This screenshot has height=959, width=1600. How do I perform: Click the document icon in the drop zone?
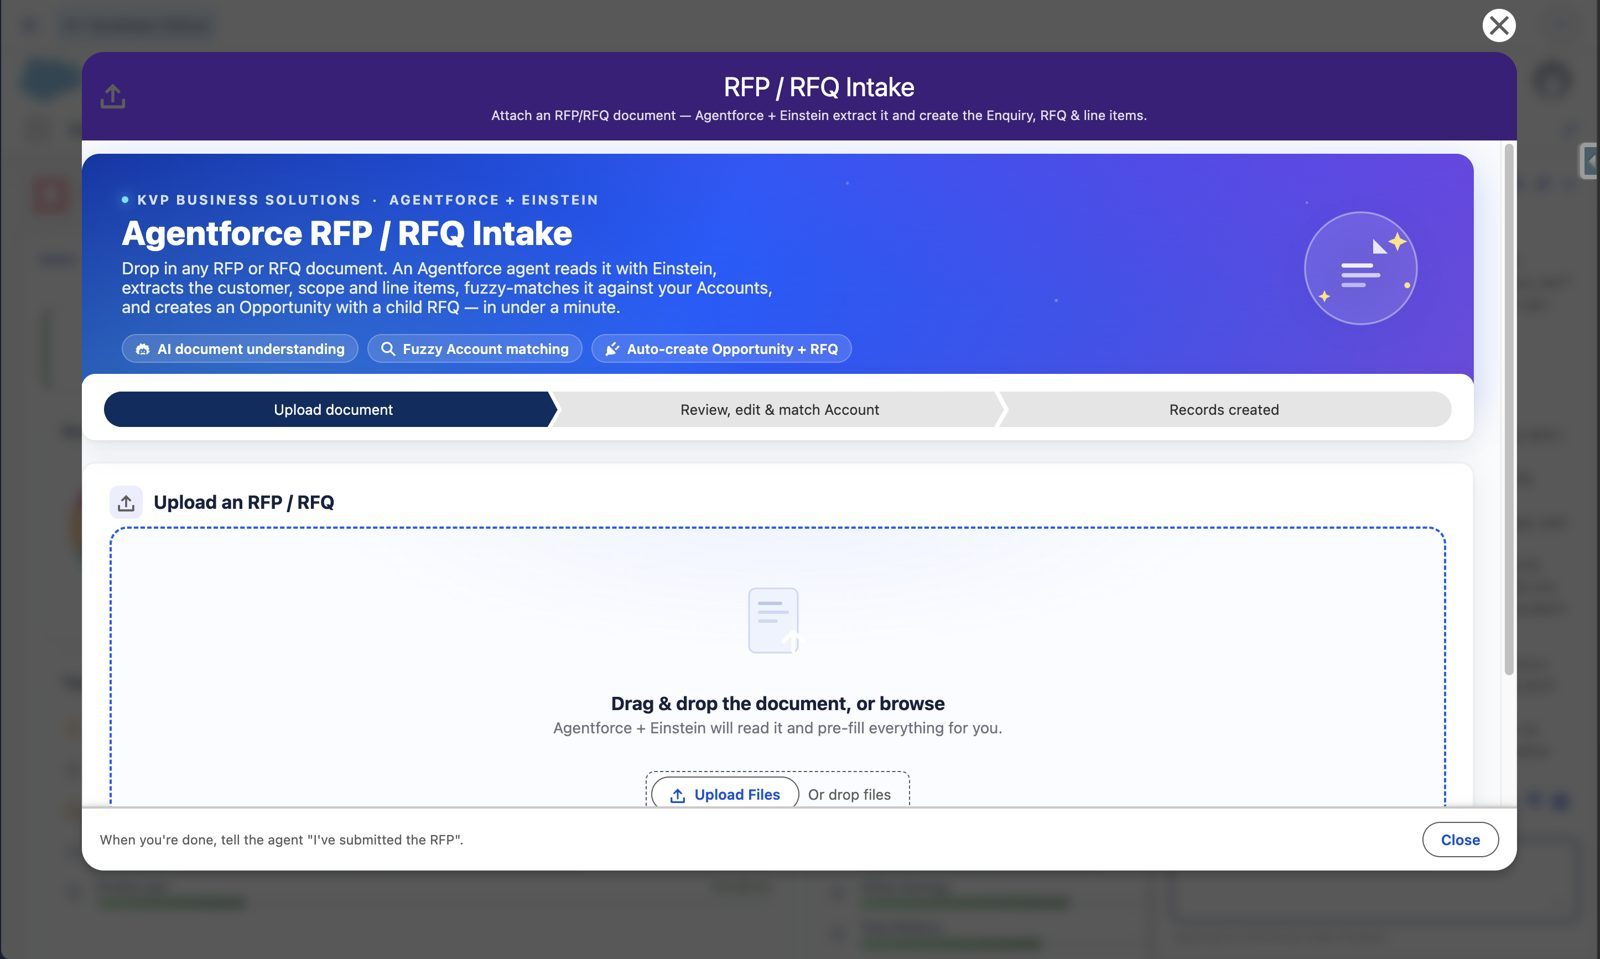point(774,620)
